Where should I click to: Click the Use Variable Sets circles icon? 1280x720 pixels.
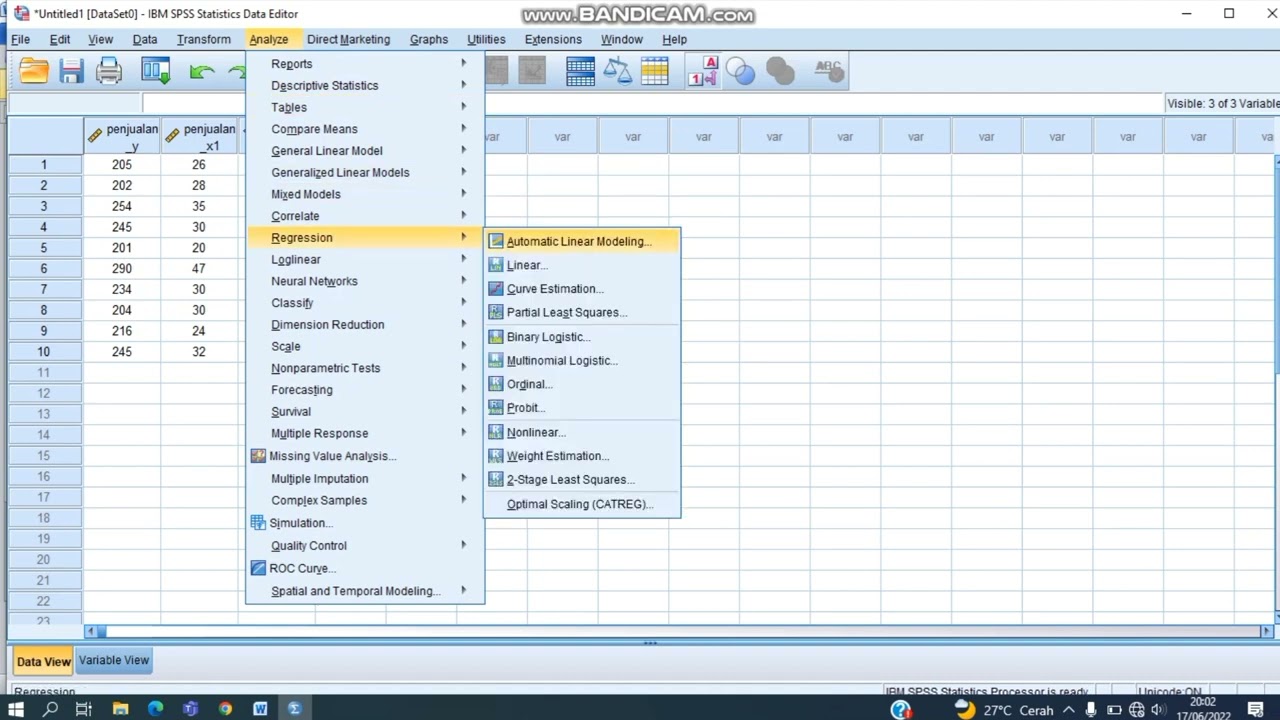pos(741,71)
